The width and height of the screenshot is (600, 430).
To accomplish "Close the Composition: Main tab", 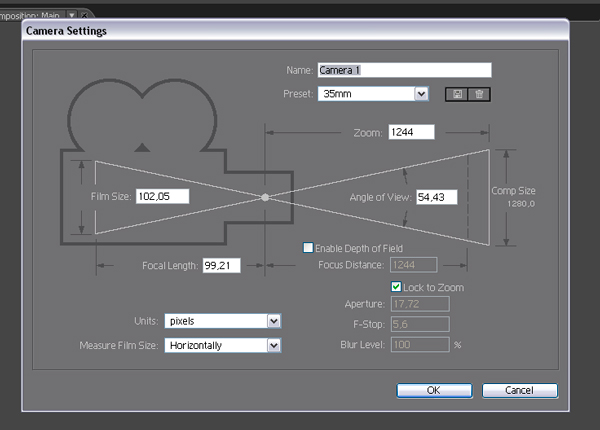I will click(x=84, y=14).
